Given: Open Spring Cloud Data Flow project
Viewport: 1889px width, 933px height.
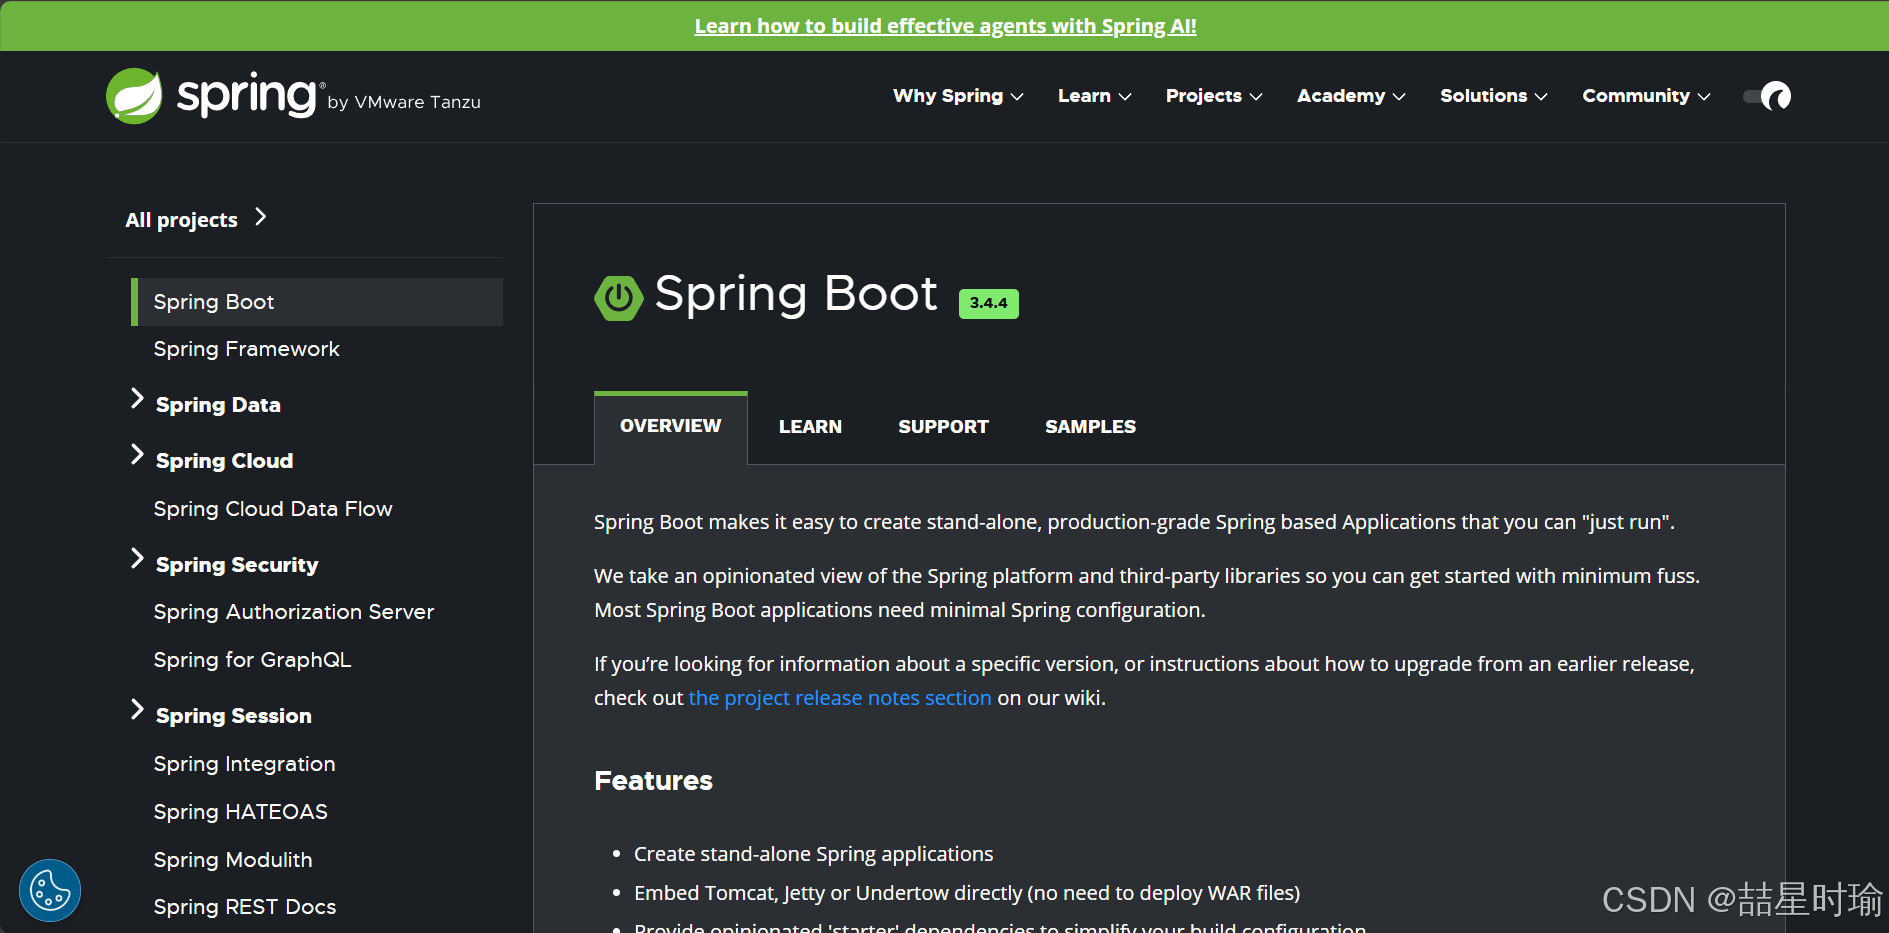Looking at the screenshot, I should coord(273,509).
